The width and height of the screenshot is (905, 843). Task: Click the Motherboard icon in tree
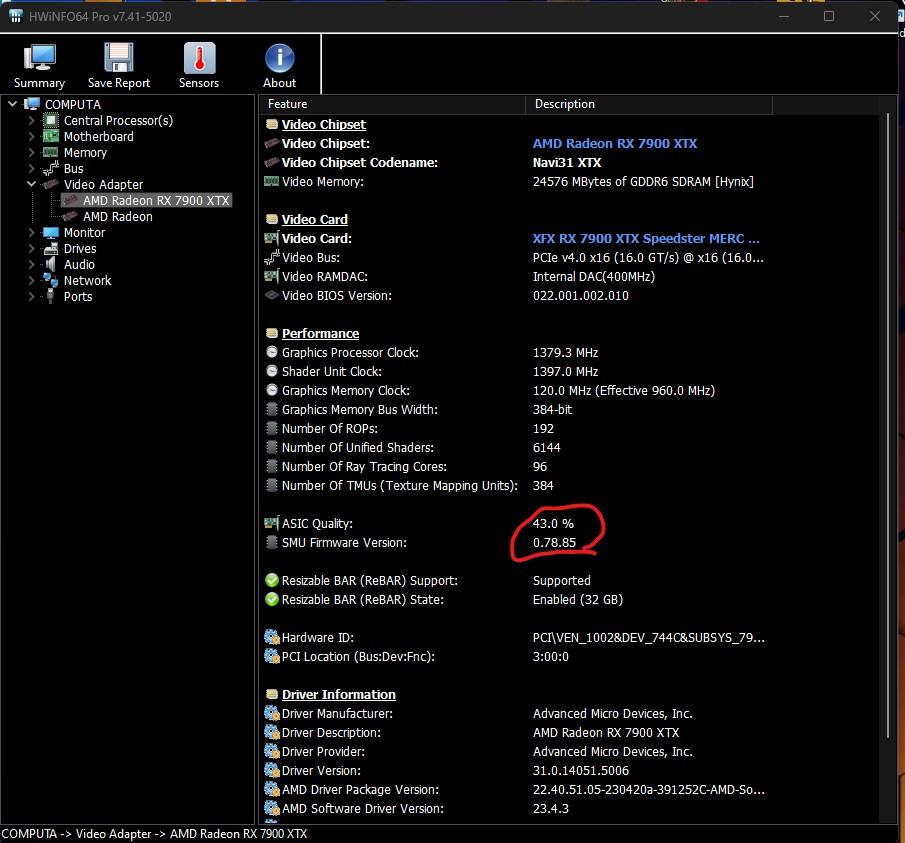pos(51,137)
